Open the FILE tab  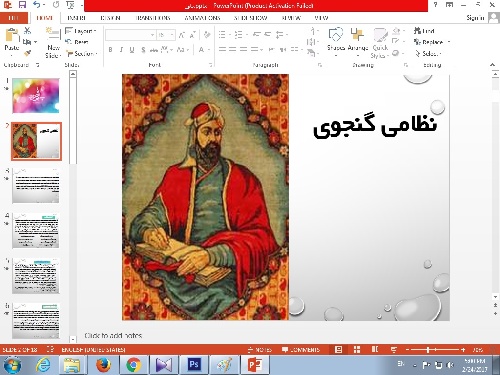(x=14, y=18)
